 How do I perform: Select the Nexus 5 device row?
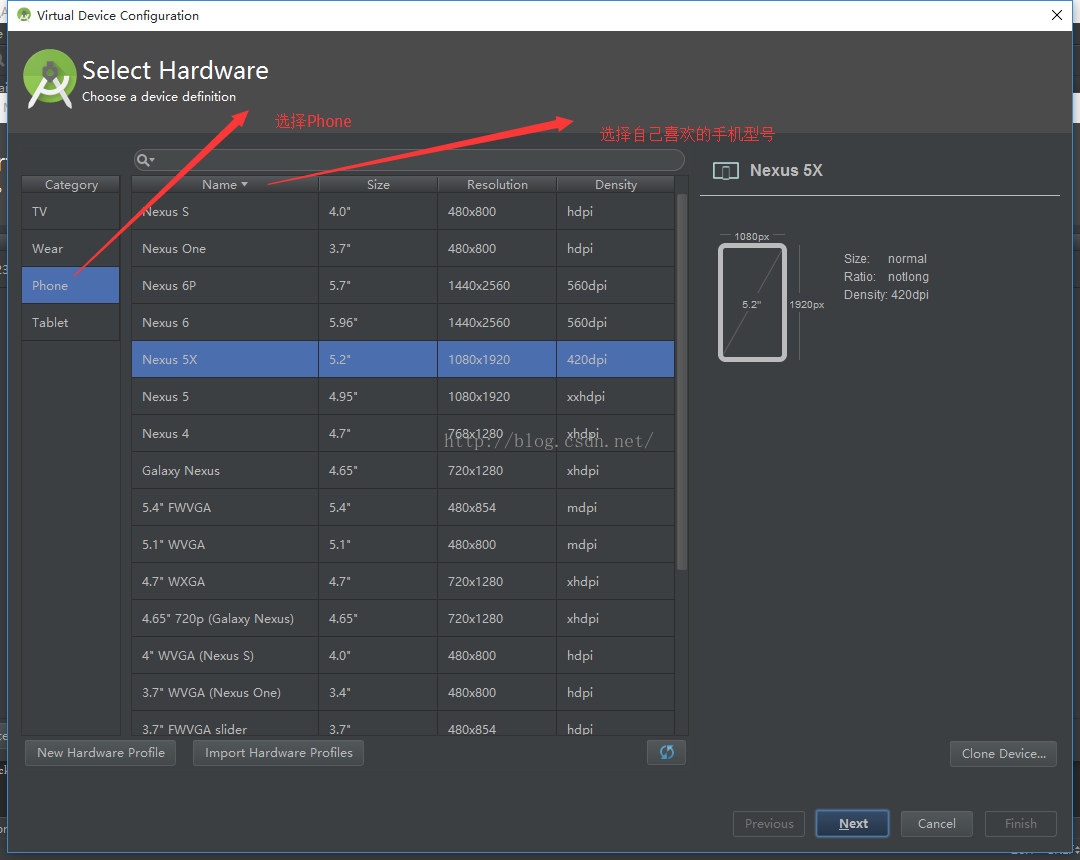[403, 397]
